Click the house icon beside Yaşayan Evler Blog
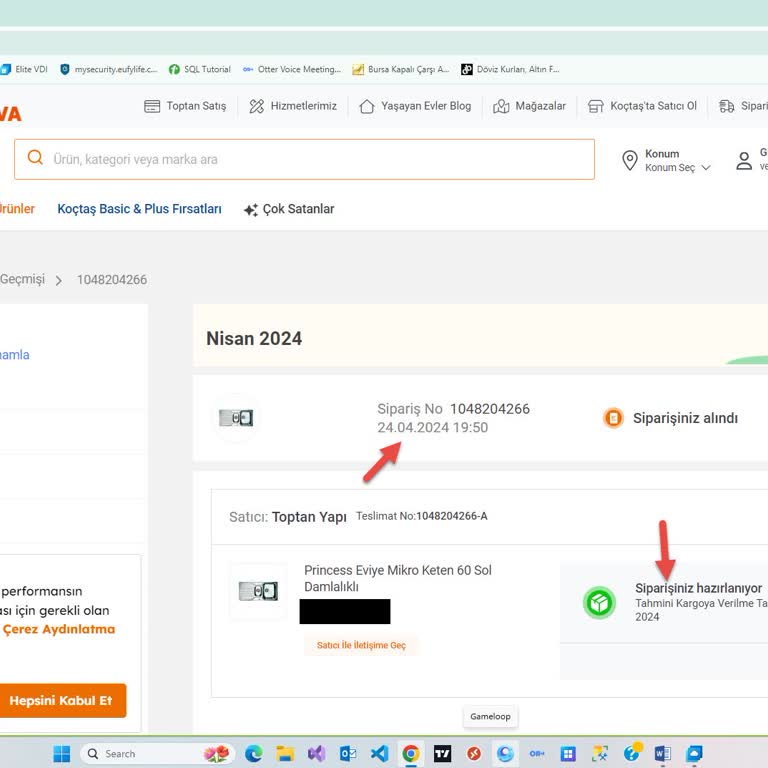This screenshot has height=768, width=768. (367, 106)
